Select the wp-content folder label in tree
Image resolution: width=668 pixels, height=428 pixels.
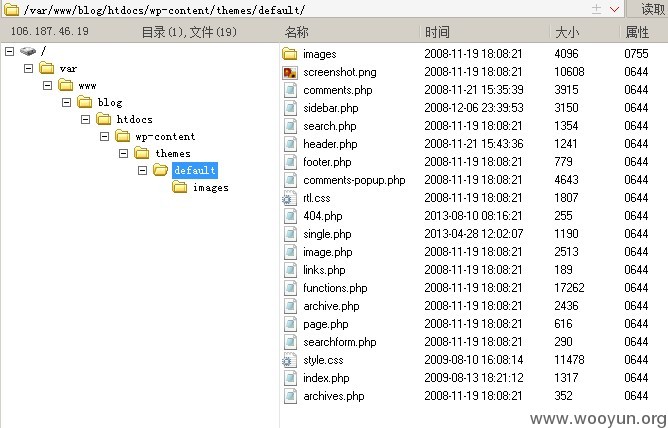tap(165, 137)
